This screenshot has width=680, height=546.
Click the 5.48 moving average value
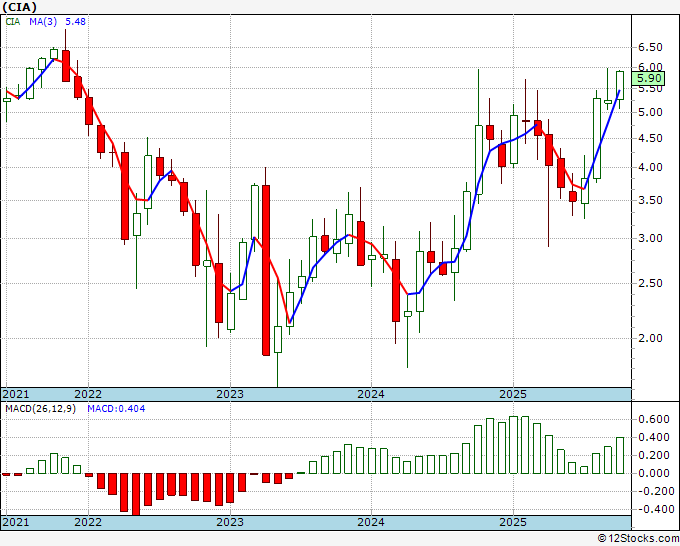tap(75, 21)
